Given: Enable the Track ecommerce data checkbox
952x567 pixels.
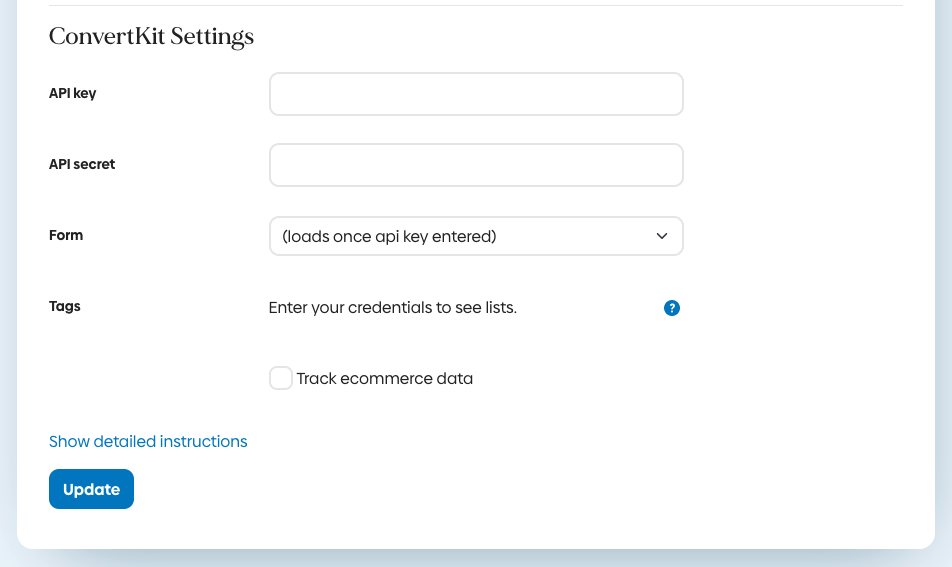Looking at the screenshot, I should click(281, 378).
